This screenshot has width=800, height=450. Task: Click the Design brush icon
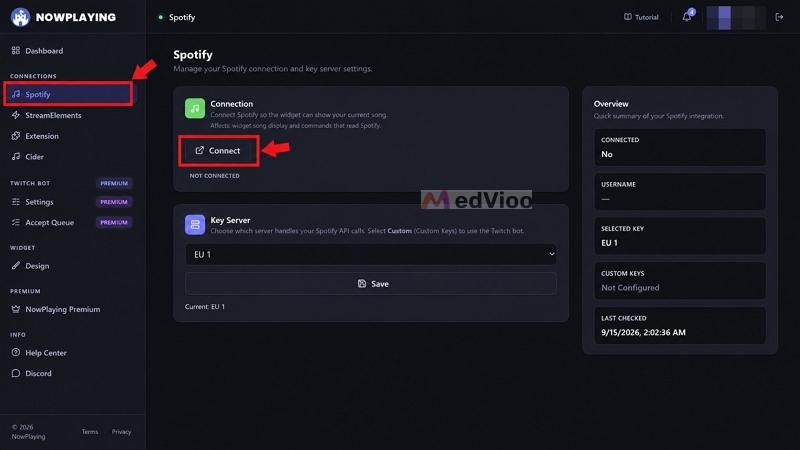pyautogui.click(x=16, y=266)
